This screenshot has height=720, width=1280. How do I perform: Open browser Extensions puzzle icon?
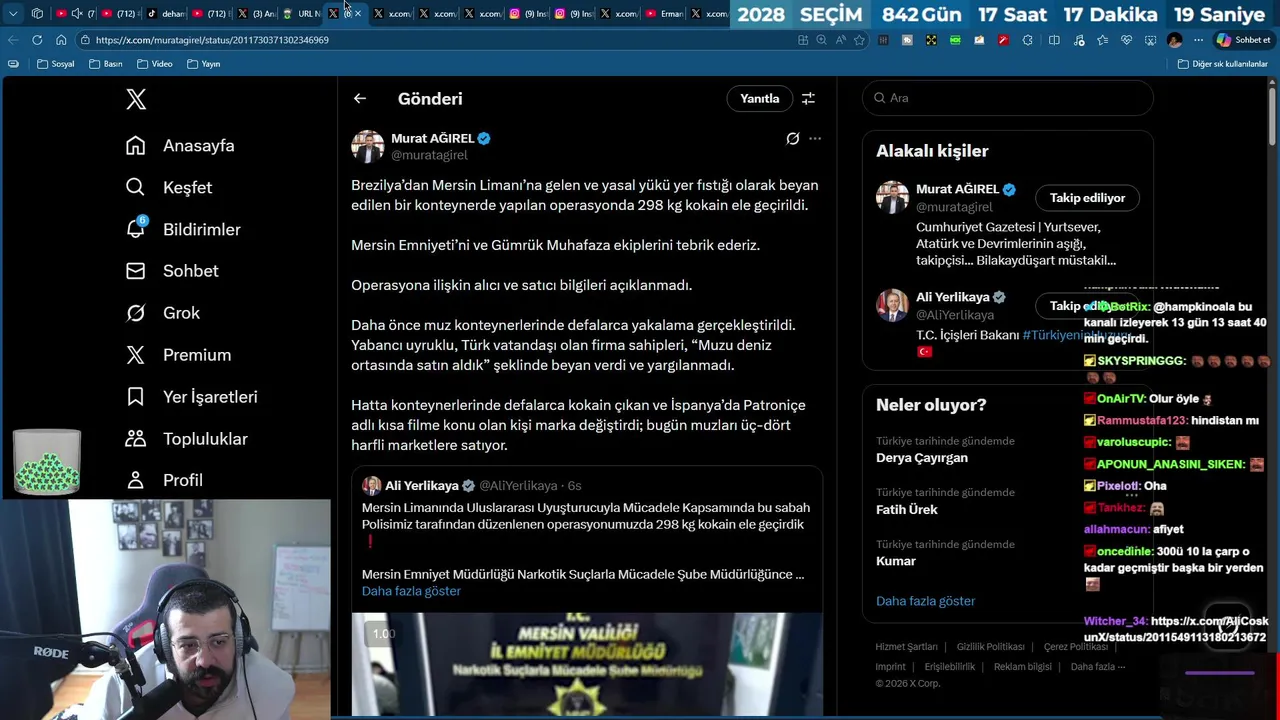click(1030, 40)
